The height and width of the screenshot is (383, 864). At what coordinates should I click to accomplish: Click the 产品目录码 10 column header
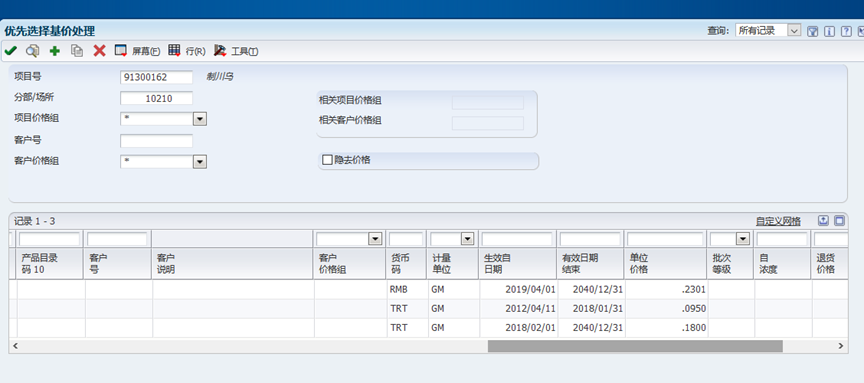pyautogui.click(x=51, y=263)
